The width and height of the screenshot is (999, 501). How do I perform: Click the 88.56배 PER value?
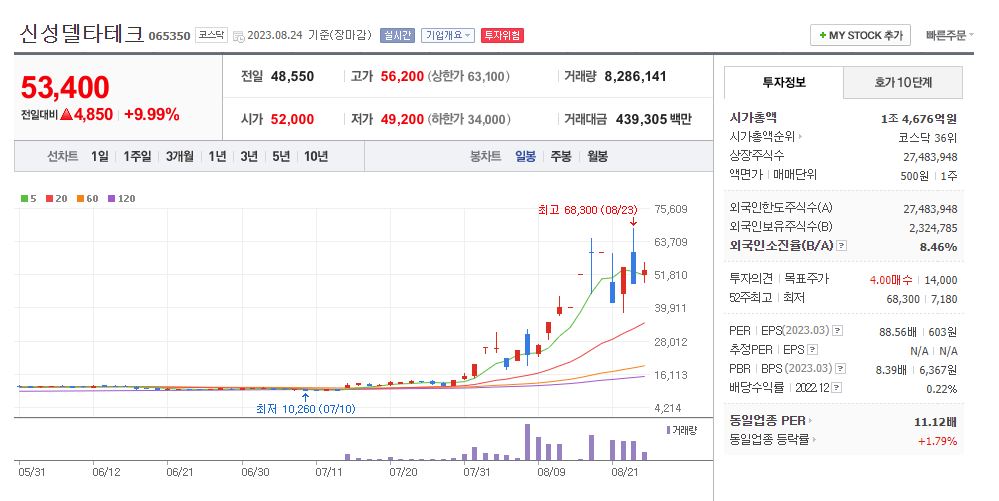tap(898, 331)
